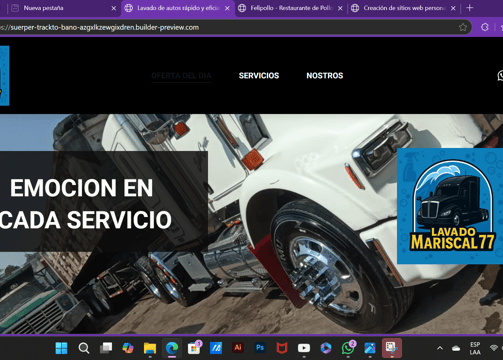Close the Felipollo tab
Viewport: 503px width, 360px height.
coord(340,8)
